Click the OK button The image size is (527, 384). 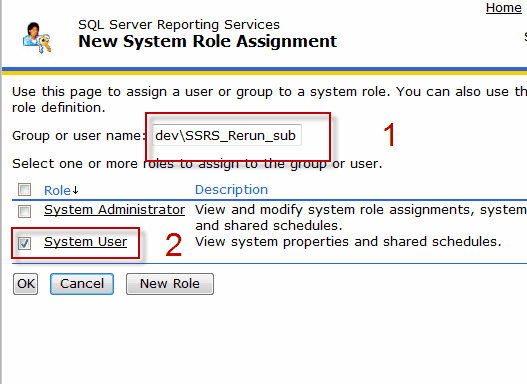click(26, 284)
